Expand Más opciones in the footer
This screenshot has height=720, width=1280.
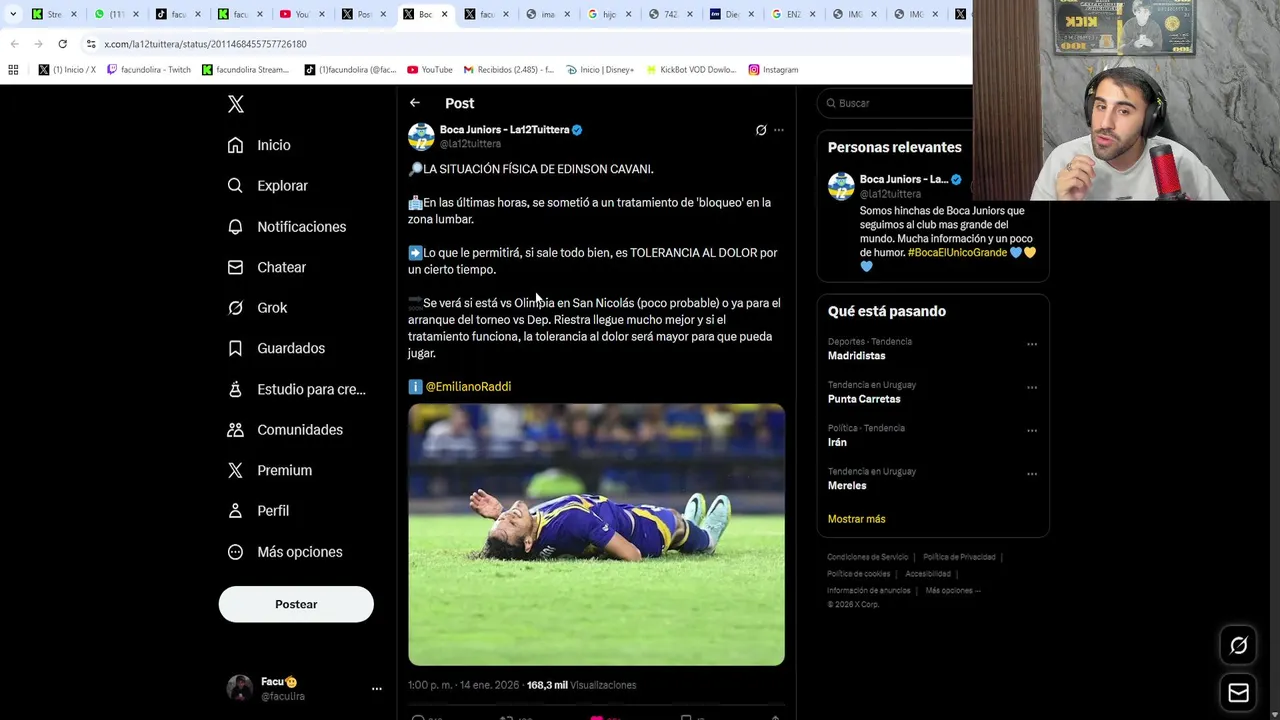pyautogui.click(x=953, y=591)
